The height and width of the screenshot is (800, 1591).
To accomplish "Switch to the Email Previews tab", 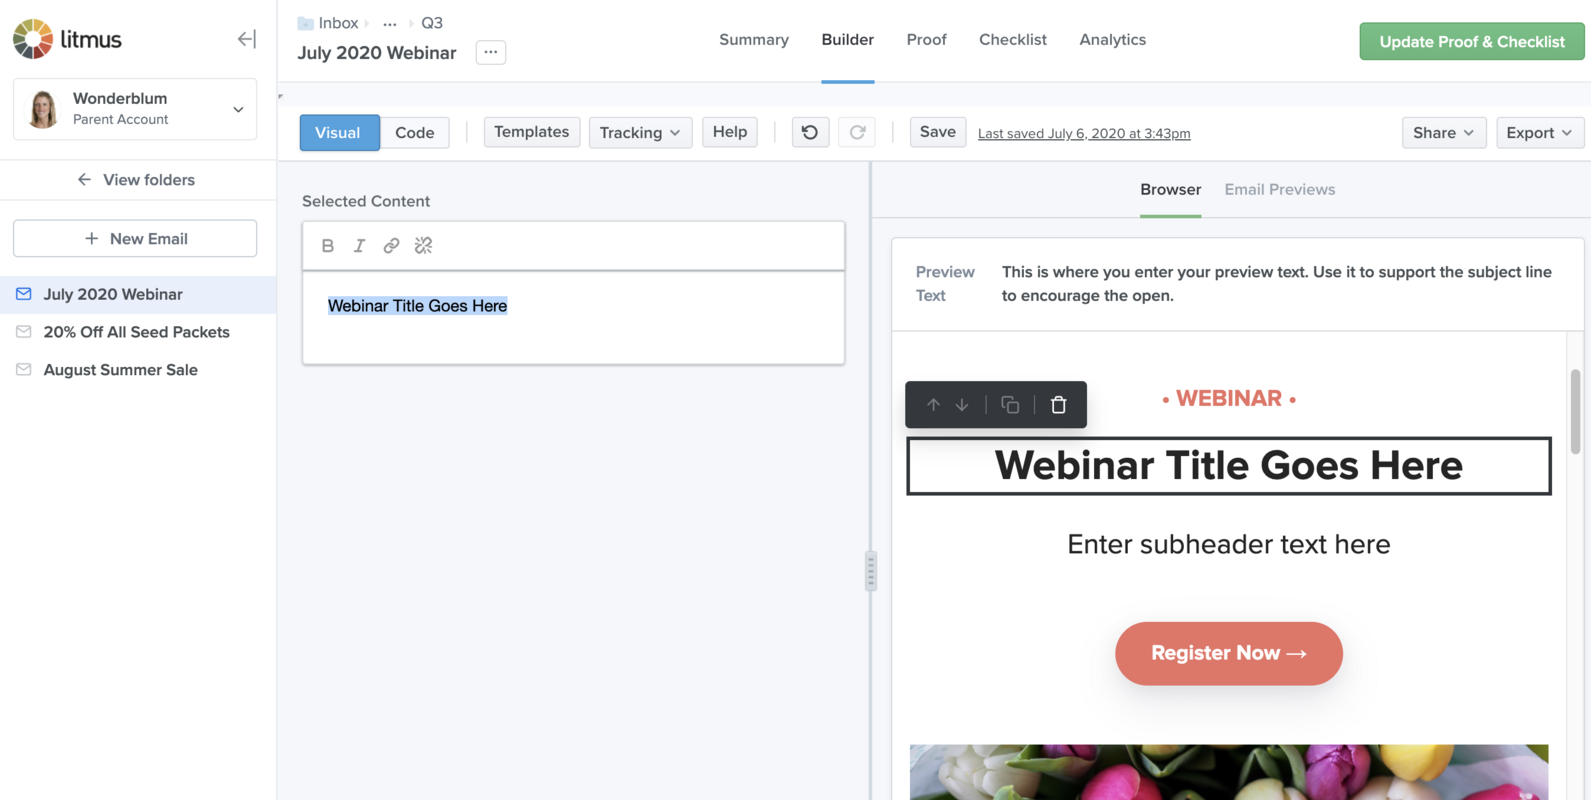I will pos(1280,190).
